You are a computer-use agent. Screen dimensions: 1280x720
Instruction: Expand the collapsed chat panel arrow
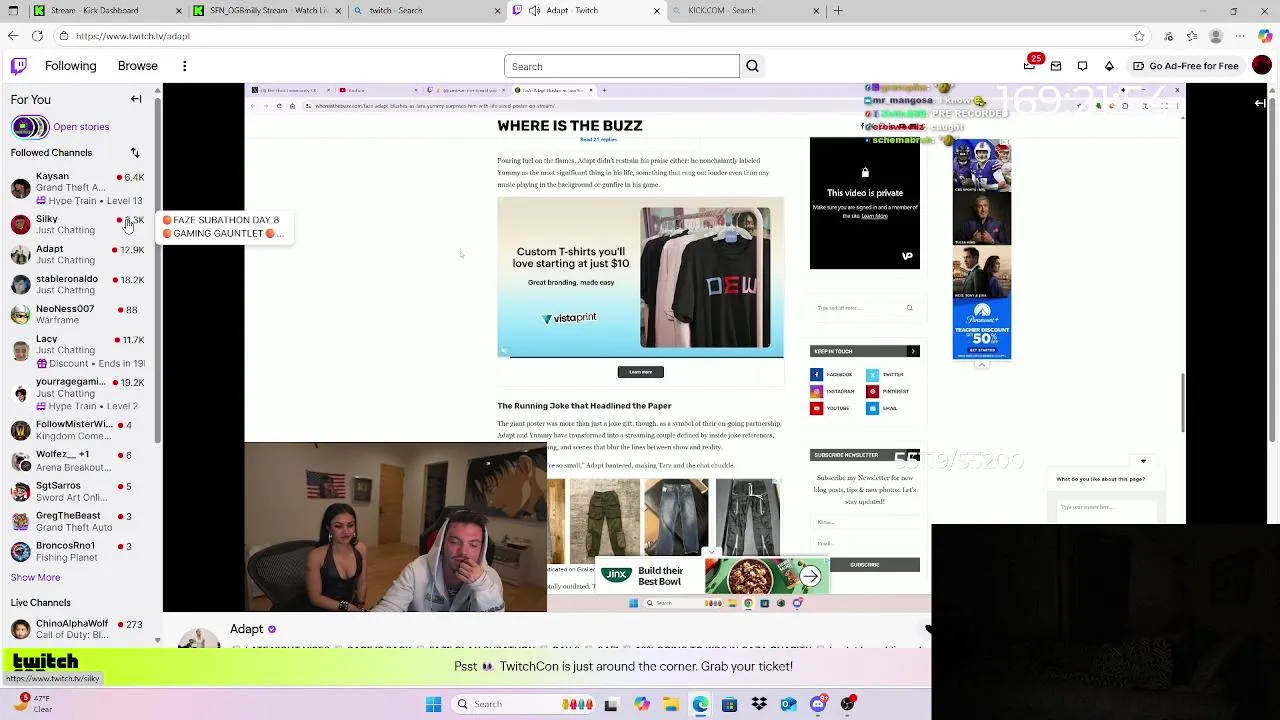click(1260, 103)
